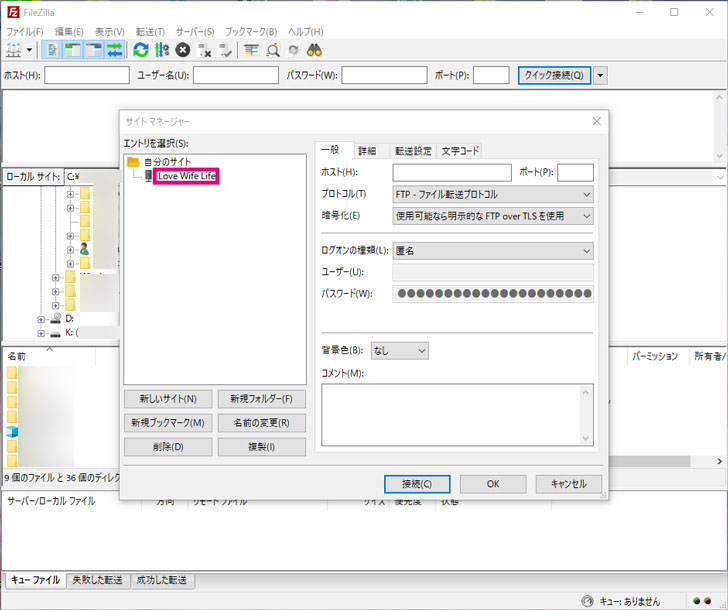Open the プロトコル dropdown in Site Manager
Viewport: 728px width, 610px height.
click(493, 194)
